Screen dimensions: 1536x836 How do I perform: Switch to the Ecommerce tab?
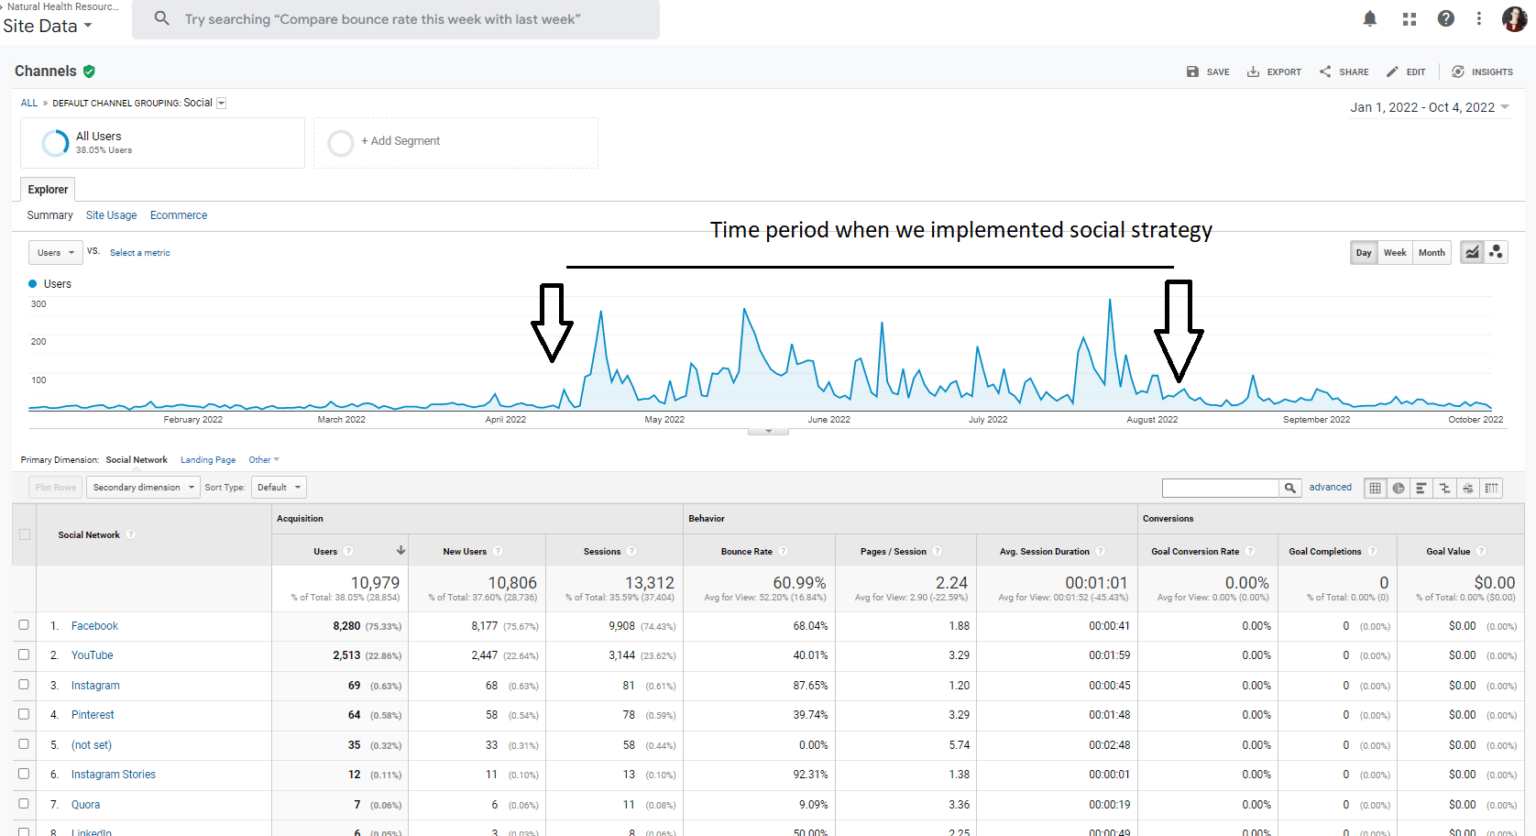pyautogui.click(x=179, y=215)
